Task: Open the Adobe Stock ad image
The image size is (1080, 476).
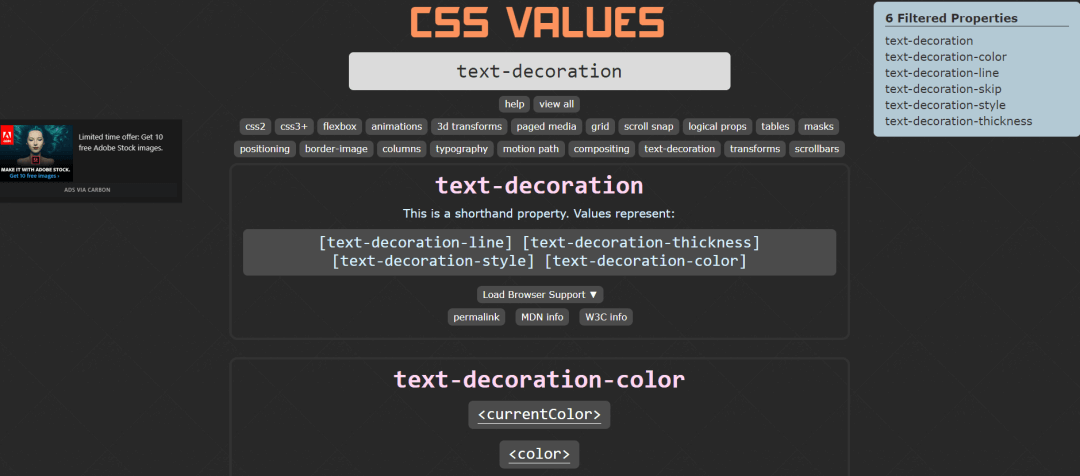Action: 37,153
